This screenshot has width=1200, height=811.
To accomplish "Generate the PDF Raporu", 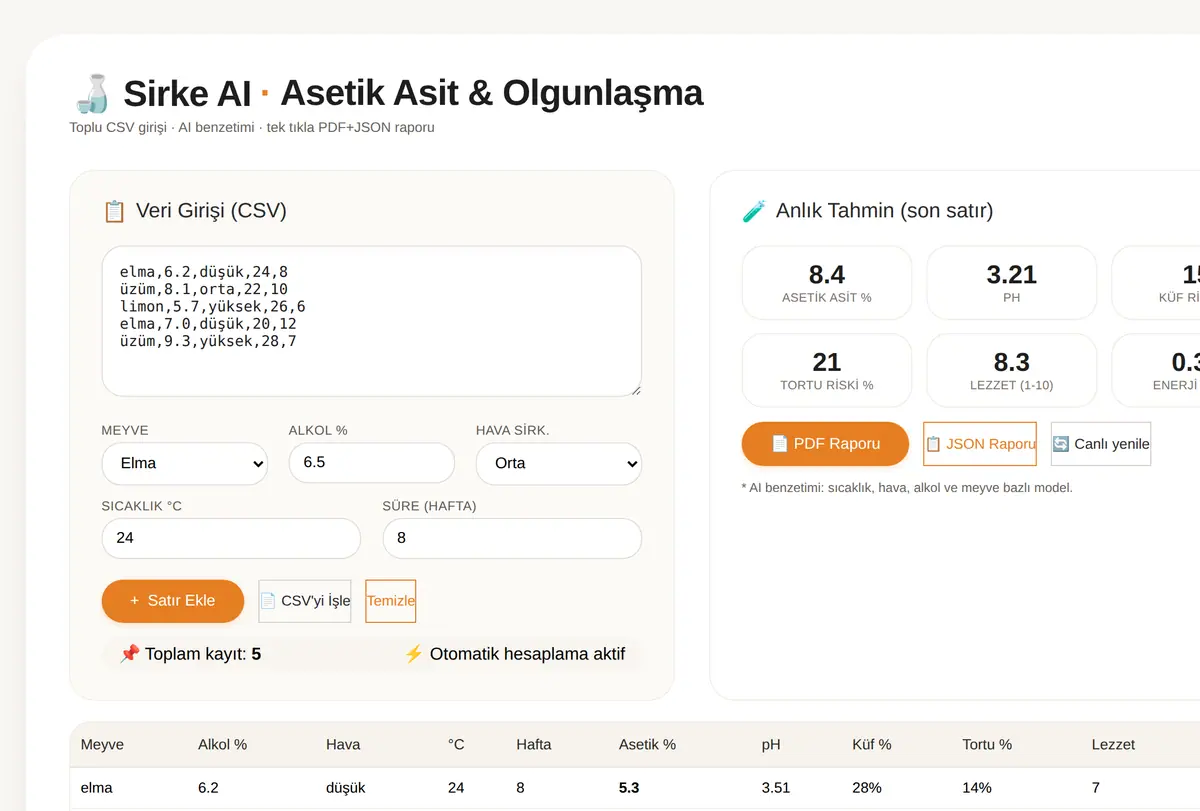I will point(825,444).
